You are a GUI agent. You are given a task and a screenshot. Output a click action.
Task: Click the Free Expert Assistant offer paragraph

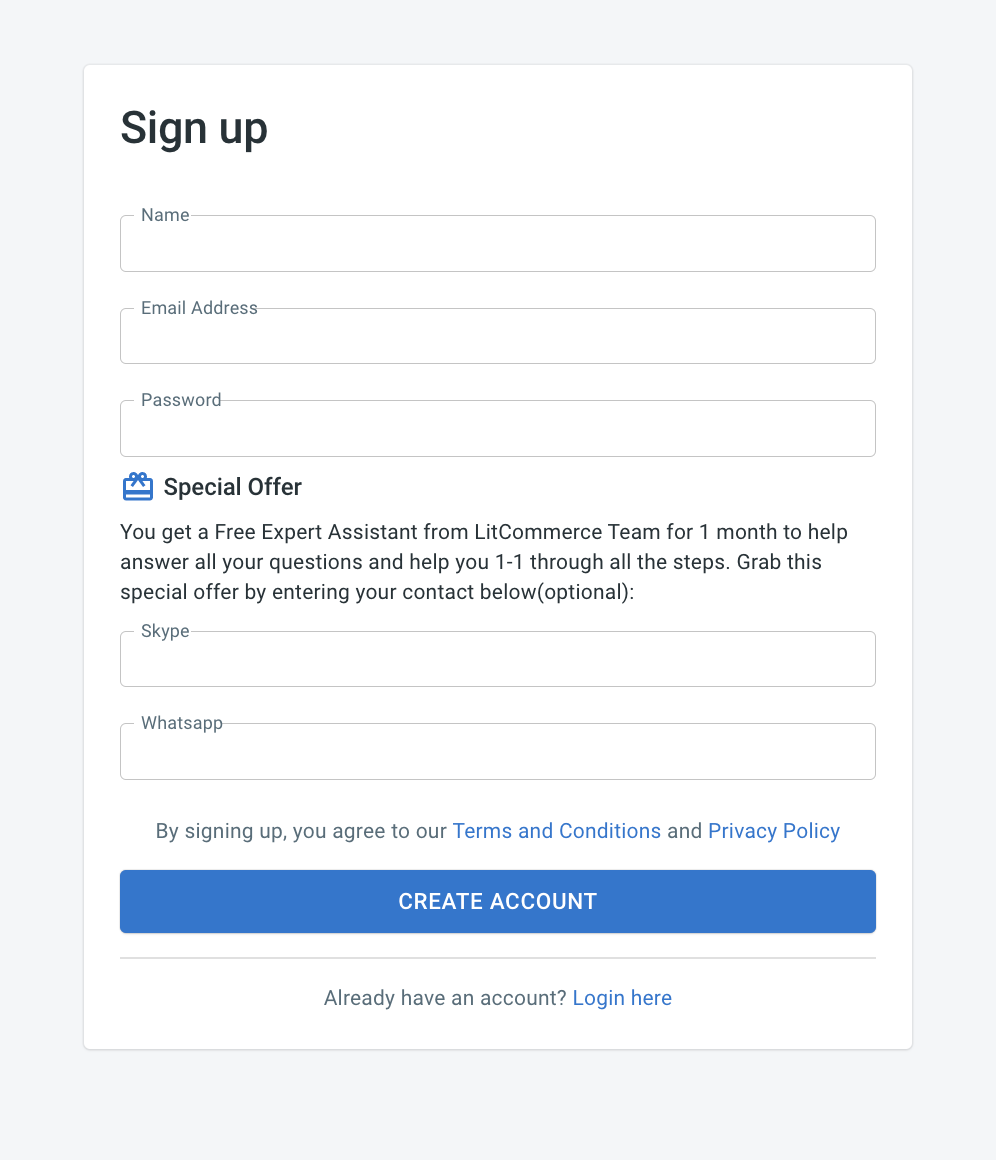[484, 562]
